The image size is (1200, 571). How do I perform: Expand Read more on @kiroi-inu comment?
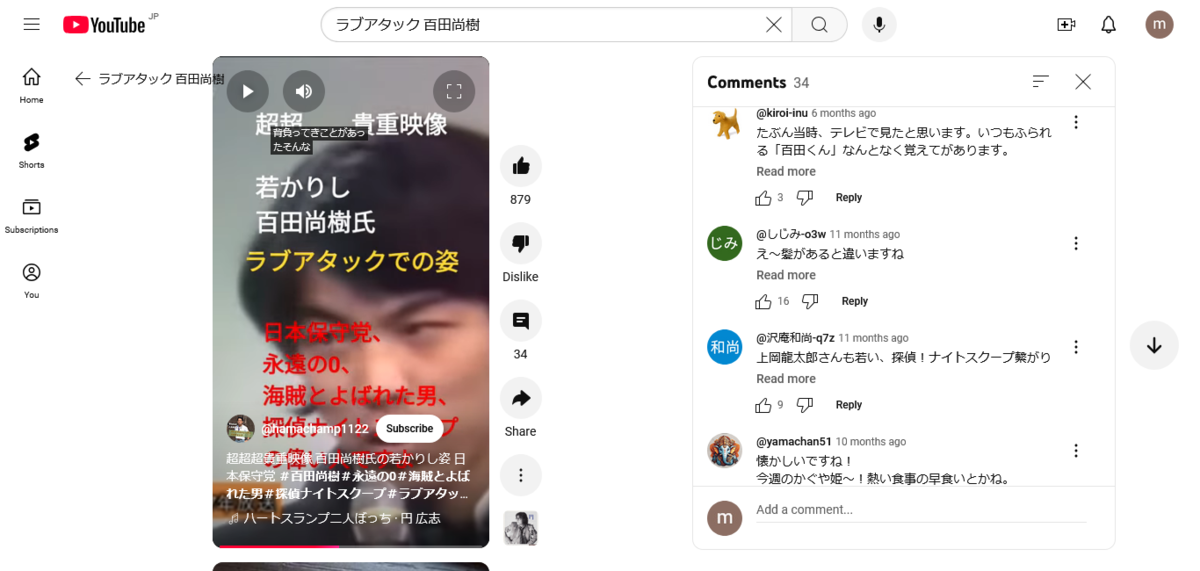pos(786,172)
